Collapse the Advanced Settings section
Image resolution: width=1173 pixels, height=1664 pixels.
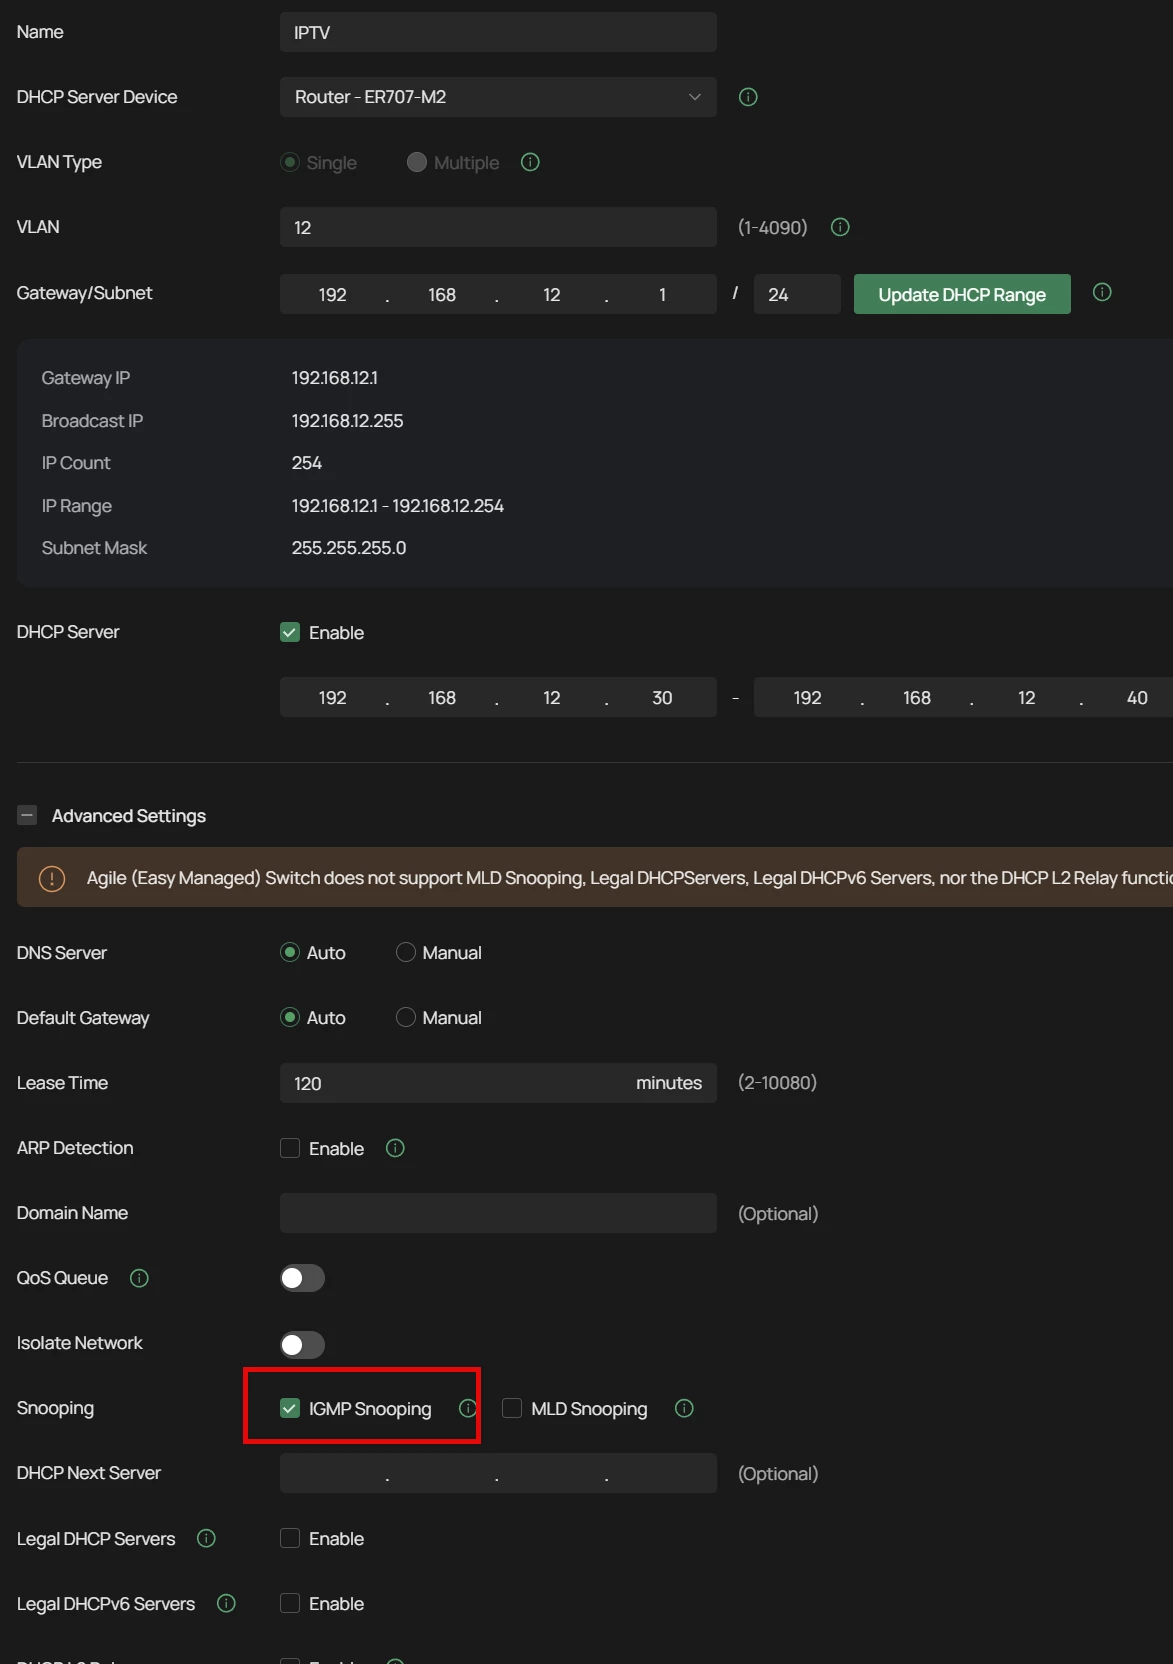(x=27, y=815)
